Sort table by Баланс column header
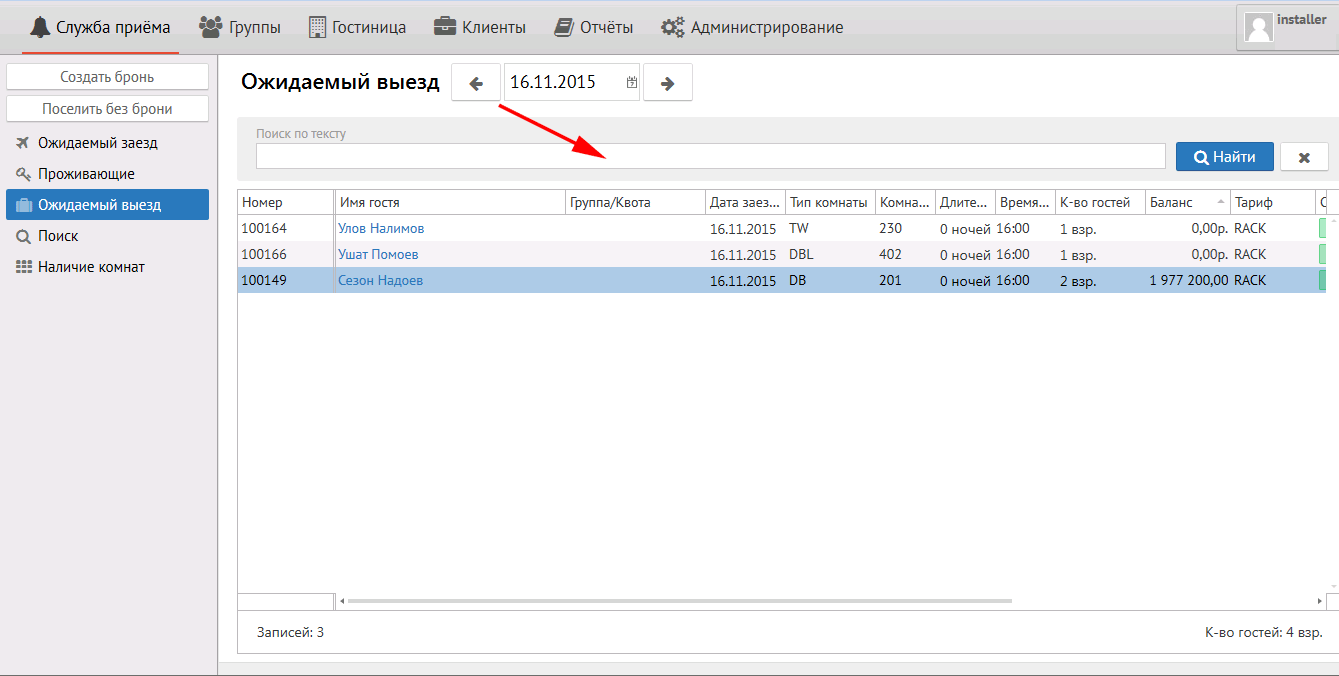 click(1185, 202)
